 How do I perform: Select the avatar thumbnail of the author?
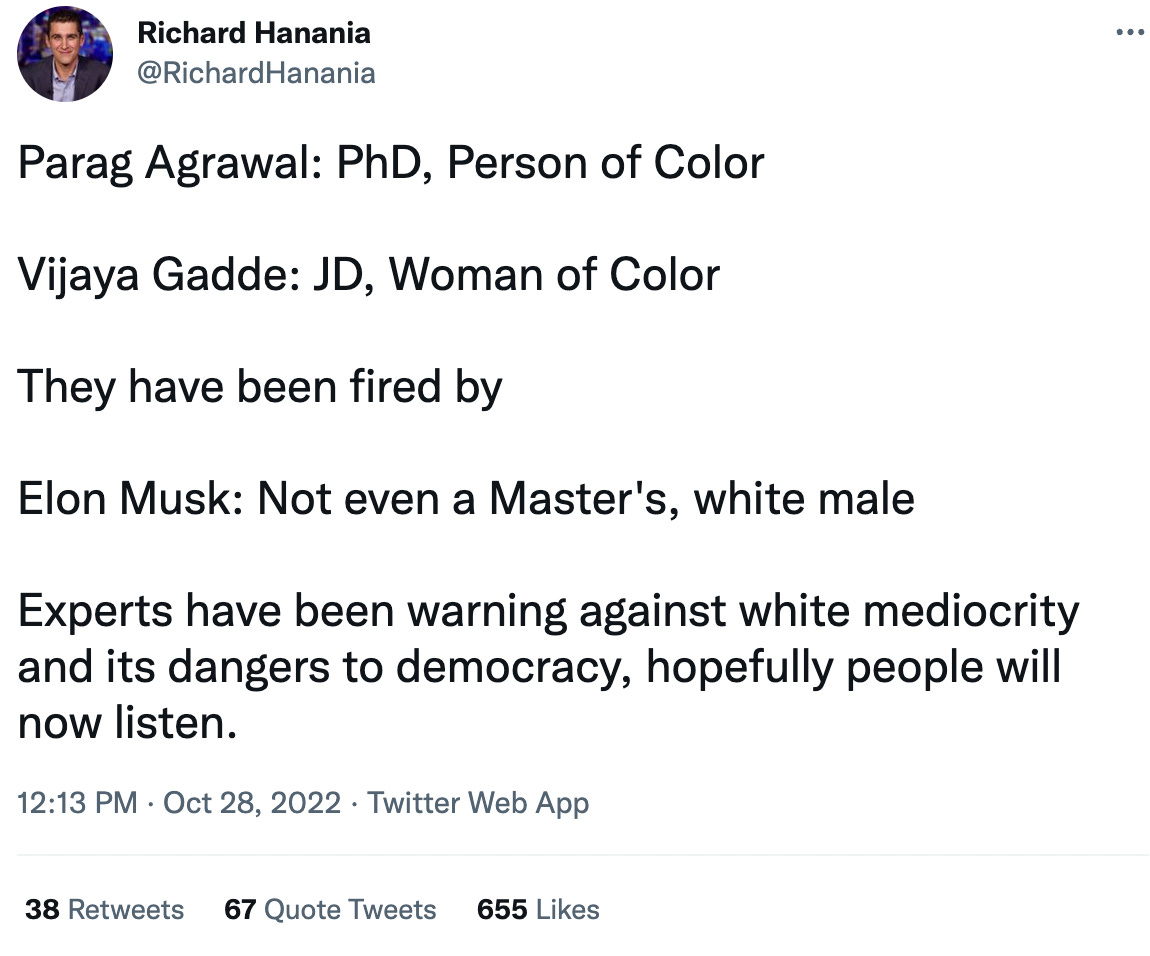point(63,54)
